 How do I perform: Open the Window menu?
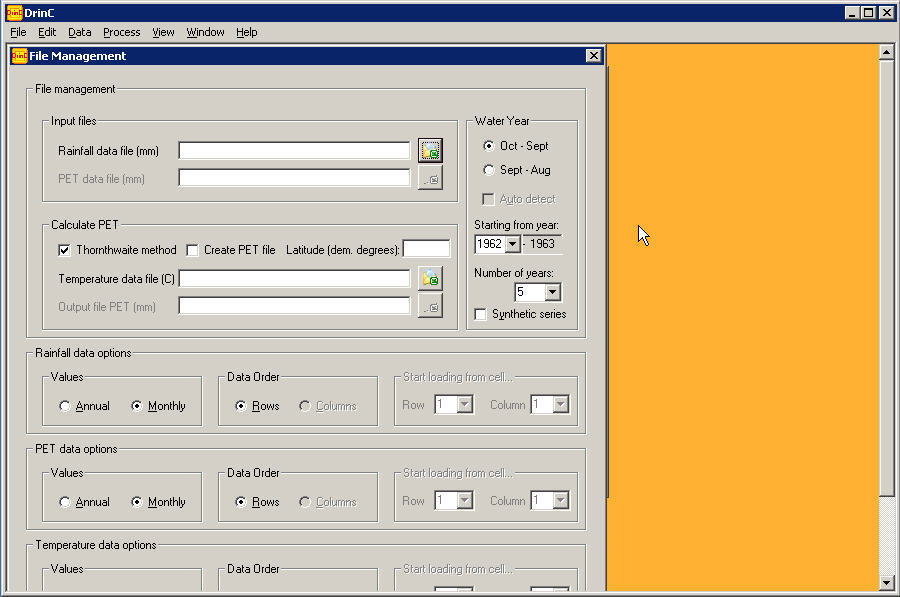205,32
